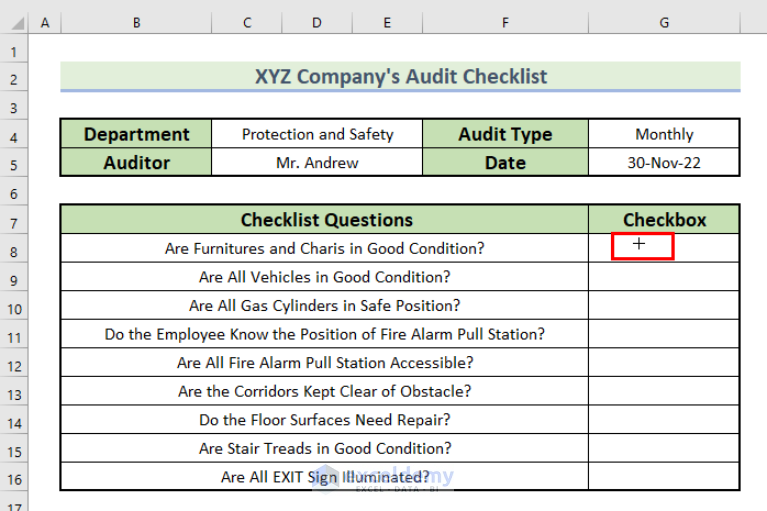This screenshot has width=767, height=511.
Task: Select column D header
Action: coord(317,22)
